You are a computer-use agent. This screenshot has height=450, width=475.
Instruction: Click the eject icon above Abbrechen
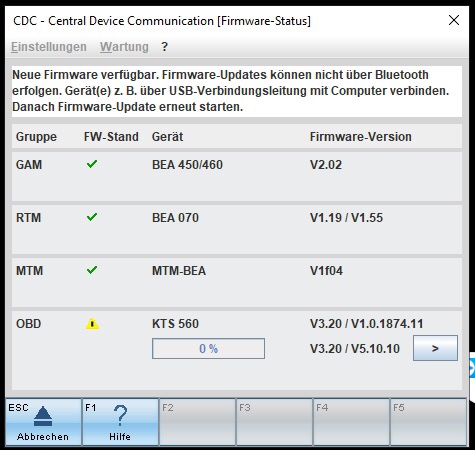(43, 416)
